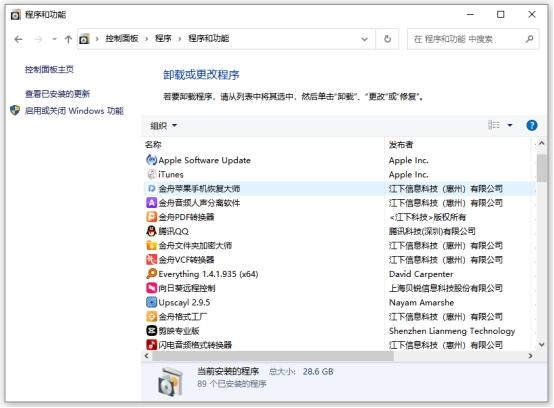The height and width of the screenshot is (408, 554).
Task: Select the Everything 1.4.1.935 search icon
Action: 151,274
